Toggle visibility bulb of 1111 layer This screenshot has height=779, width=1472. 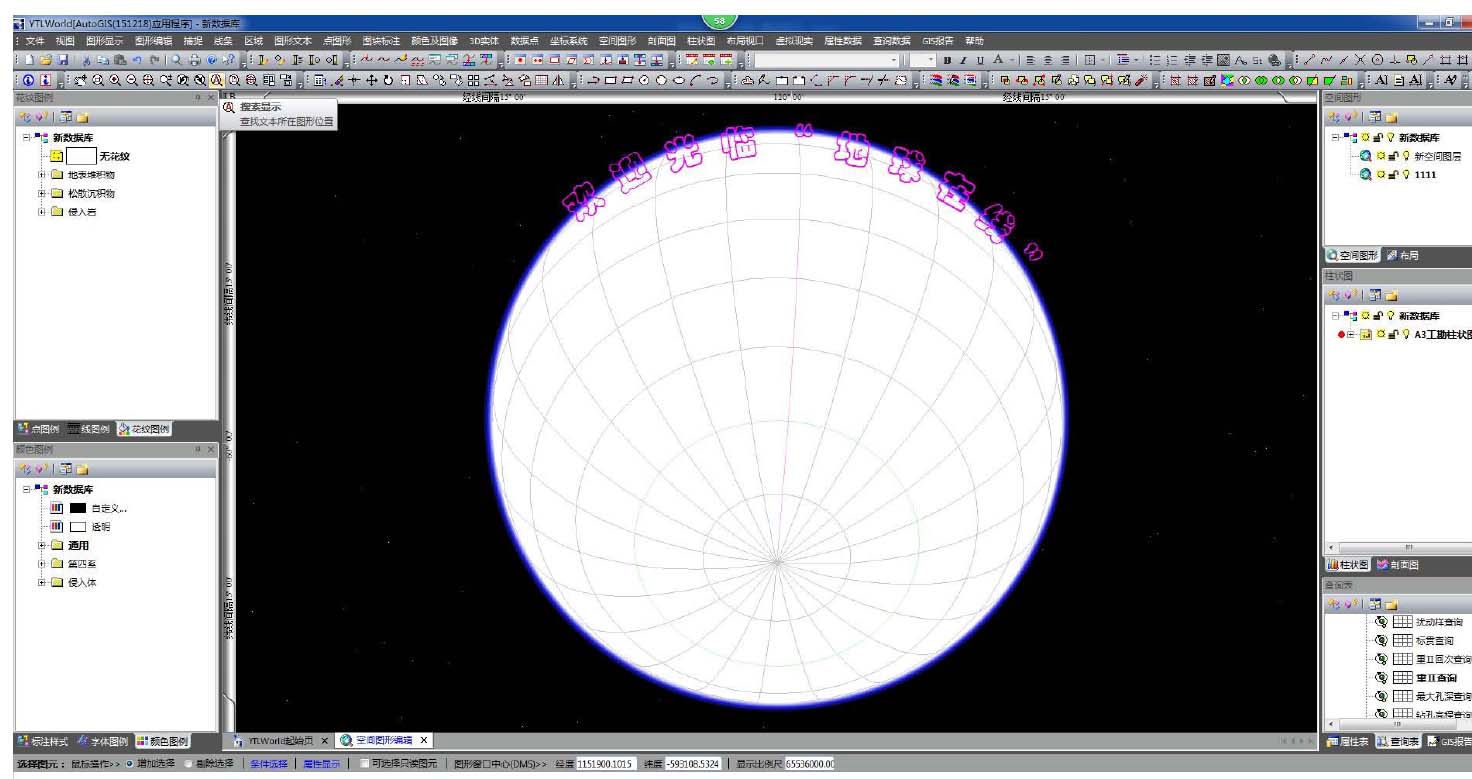pyautogui.click(x=1405, y=174)
